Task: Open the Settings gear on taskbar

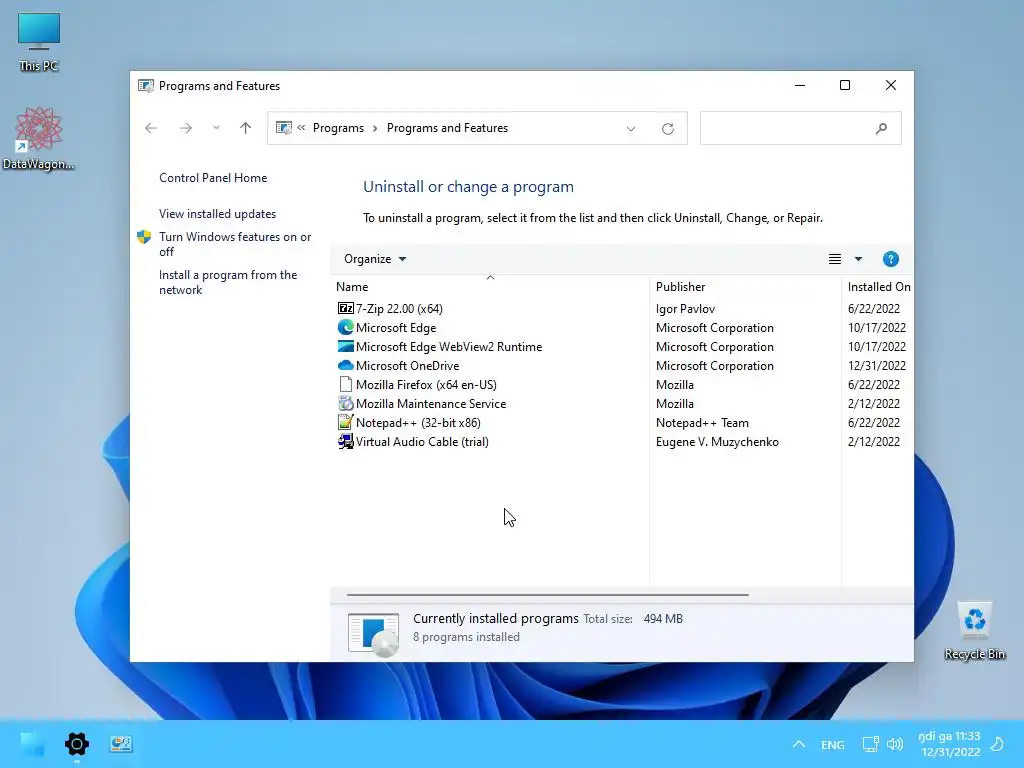Action: point(76,744)
